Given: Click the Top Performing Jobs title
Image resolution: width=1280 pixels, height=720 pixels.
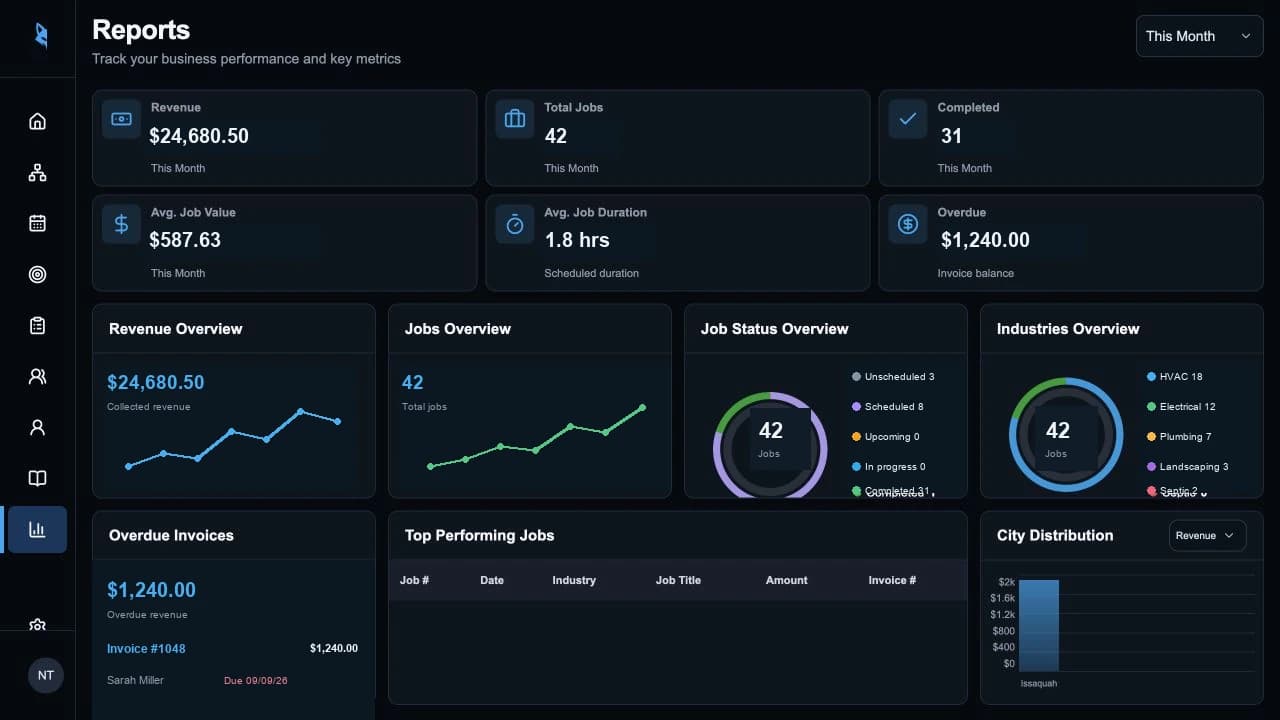Looking at the screenshot, I should [480, 535].
